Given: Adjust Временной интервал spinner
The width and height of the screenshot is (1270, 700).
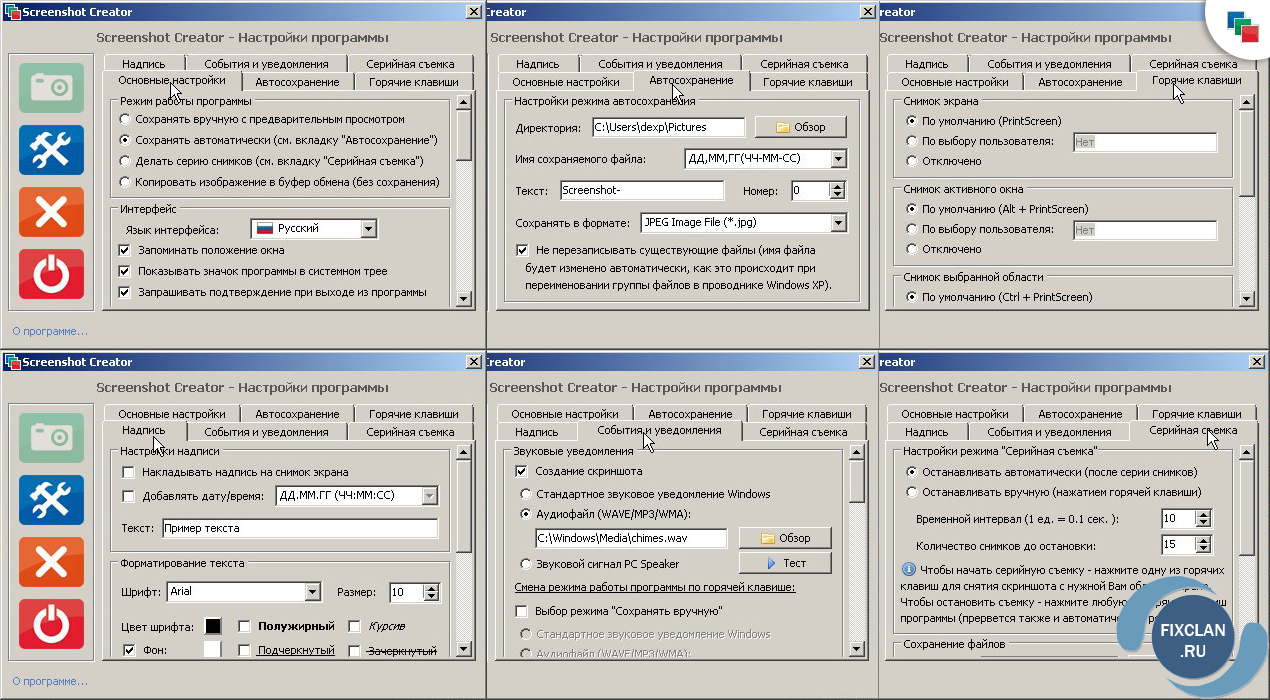Looking at the screenshot, I should (x=1203, y=519).
